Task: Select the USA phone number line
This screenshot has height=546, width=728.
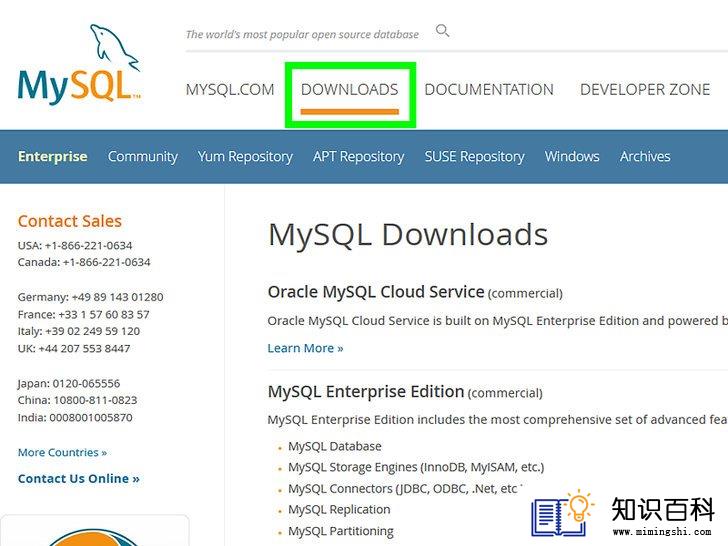Action: (75, 245)
